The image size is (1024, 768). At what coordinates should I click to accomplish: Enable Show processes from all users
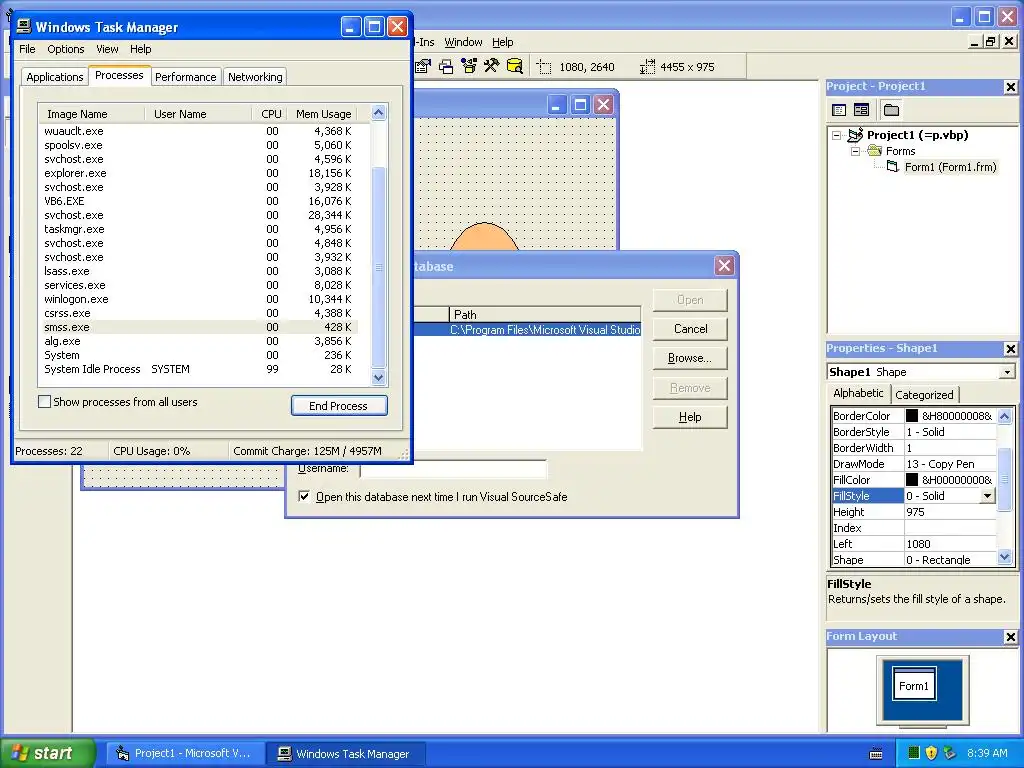(44, 402)
